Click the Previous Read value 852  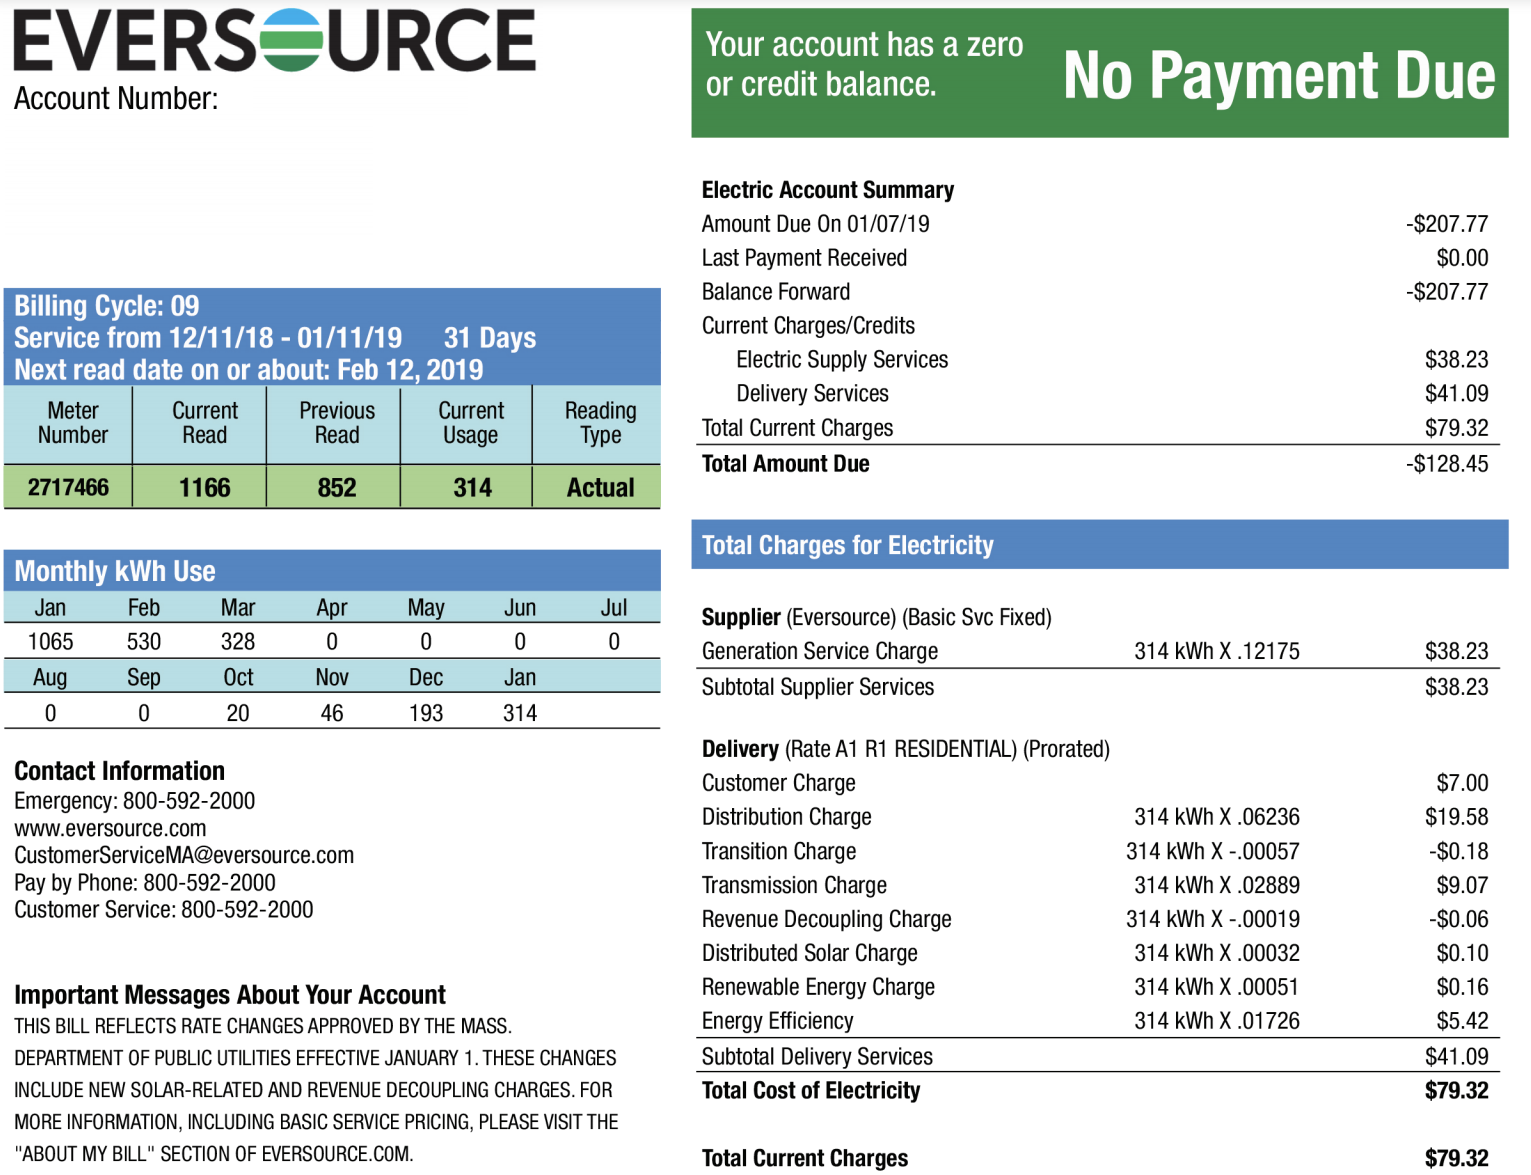pos(337,488)
